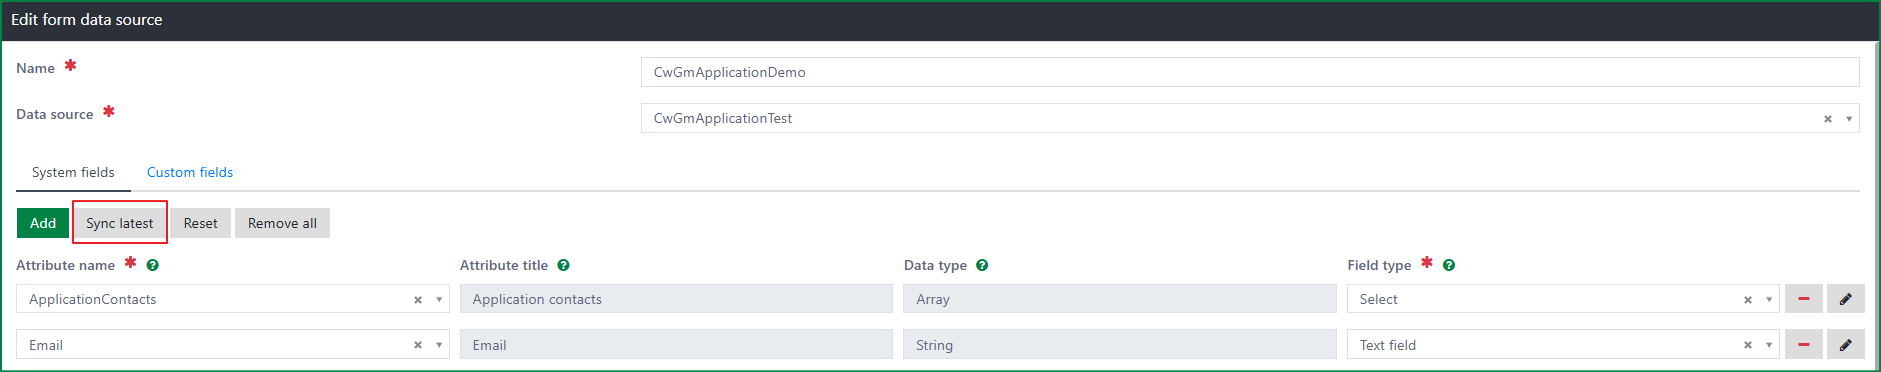The image size is (1881, 372).
Task: Expand the ApplicationContacts attribute name dropdown
Action: click(x=439, y=300)
